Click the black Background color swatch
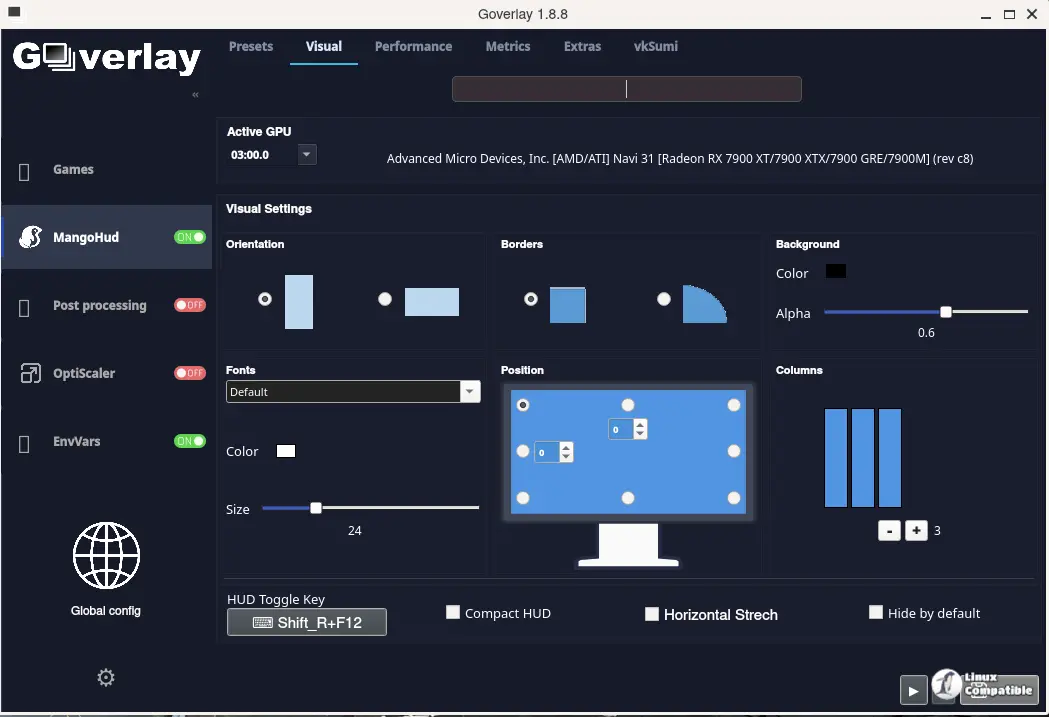Image resolution: width=1049 pixels, height=717 pixels. coord(836,271)
